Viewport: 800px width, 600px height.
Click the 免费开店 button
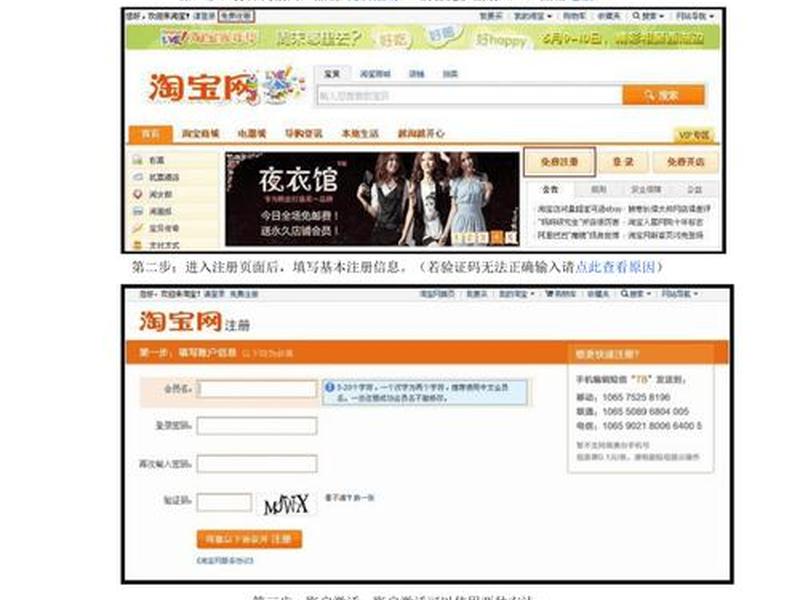coord(685,162)
